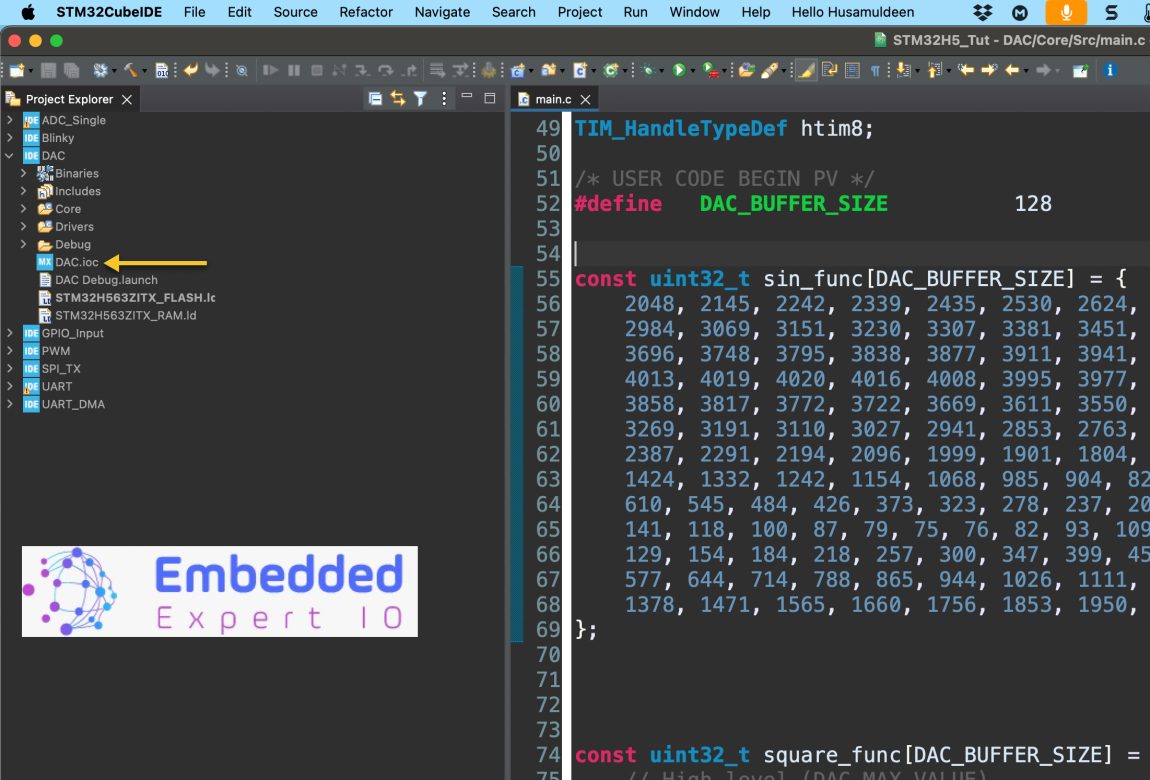
Task: Open the Refactor menu
Action: 366,12
